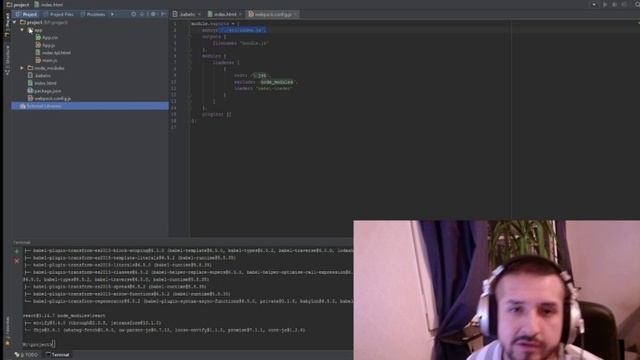This screenshot has width=640, height=360.
Task: Click the module.exports line in editor
Action: coord(215,24)
